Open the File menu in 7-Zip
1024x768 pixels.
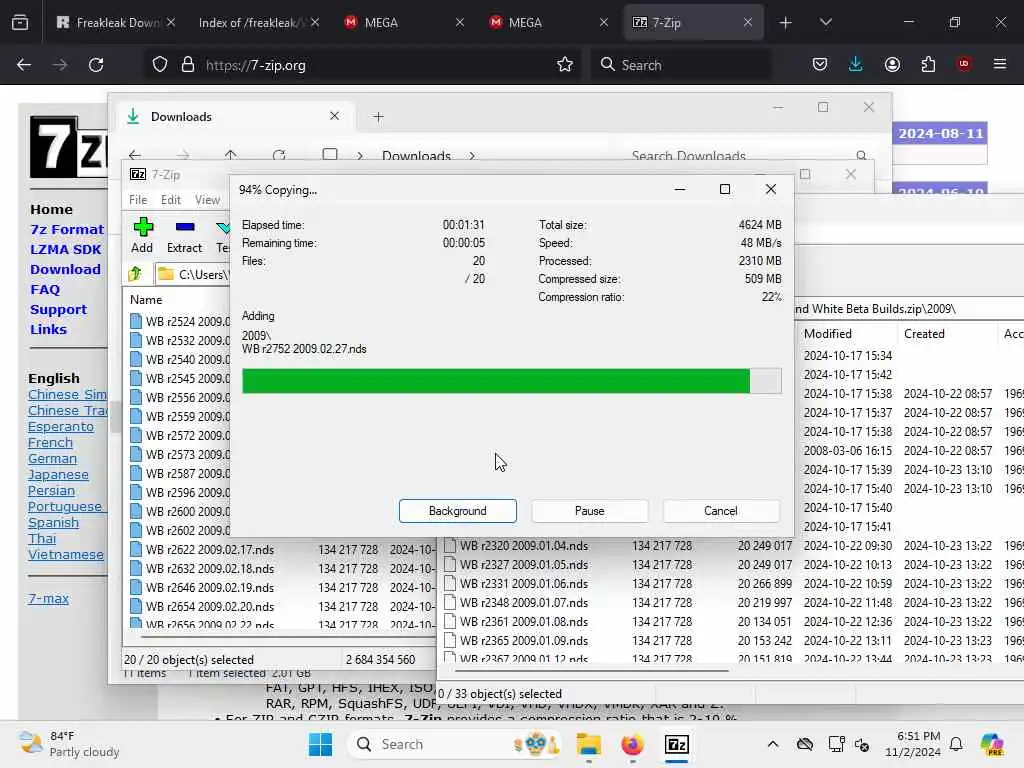coord(138,200)
